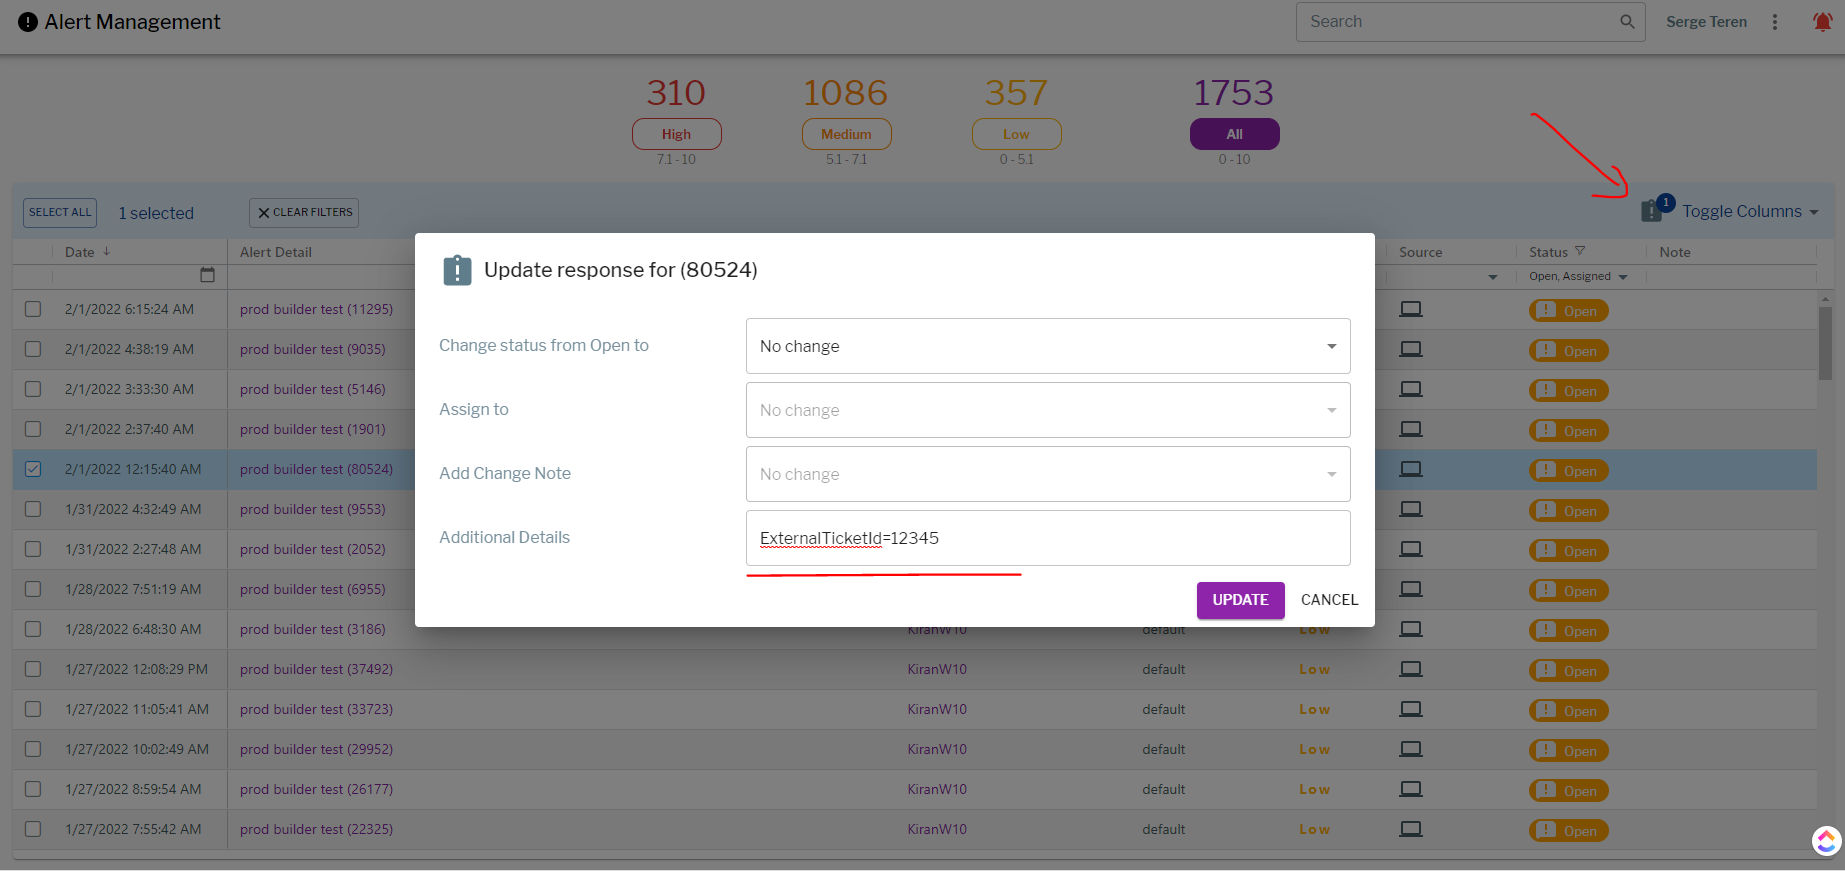The image size is (1845, 871).
Task: Click the Additional Details text field
Action: tap(1047, 538)
